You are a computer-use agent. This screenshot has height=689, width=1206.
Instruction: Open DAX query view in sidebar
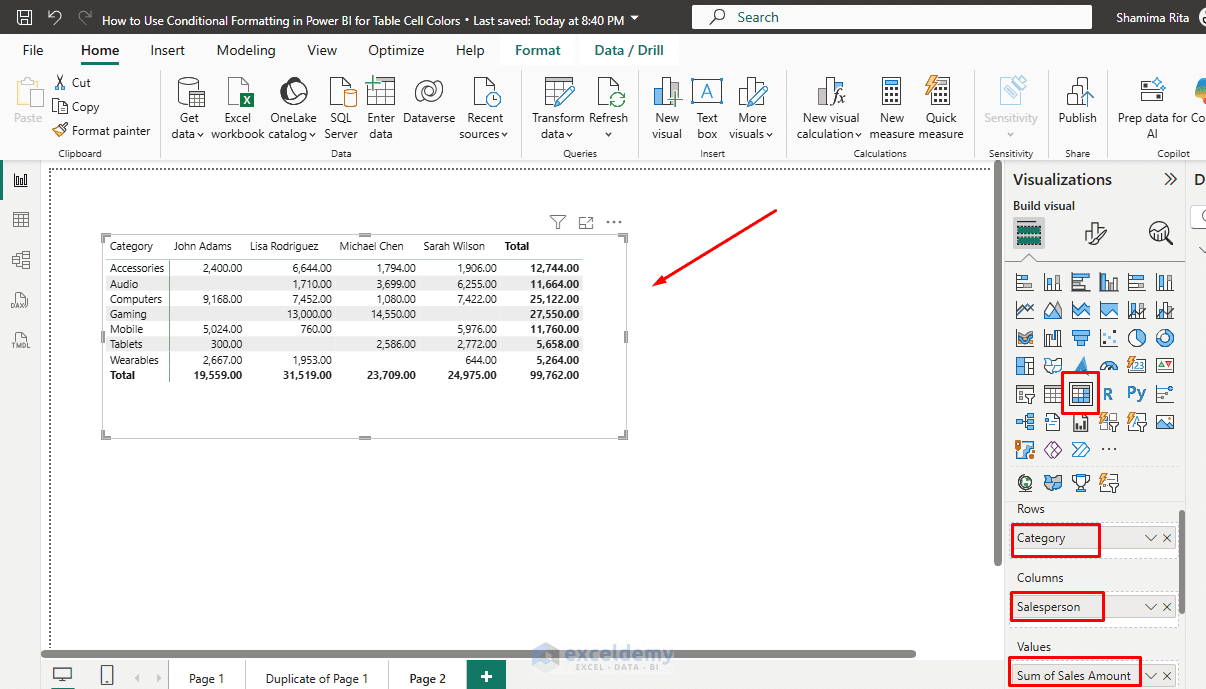pos(21,300)
